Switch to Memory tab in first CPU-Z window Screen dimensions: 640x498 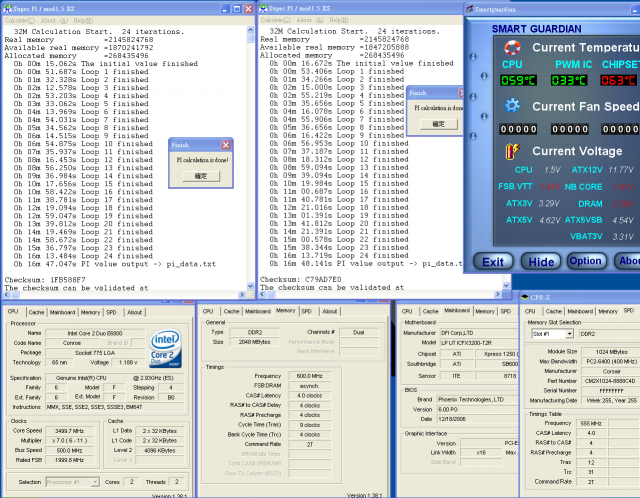pyautogui.click(x=90, y=312)
